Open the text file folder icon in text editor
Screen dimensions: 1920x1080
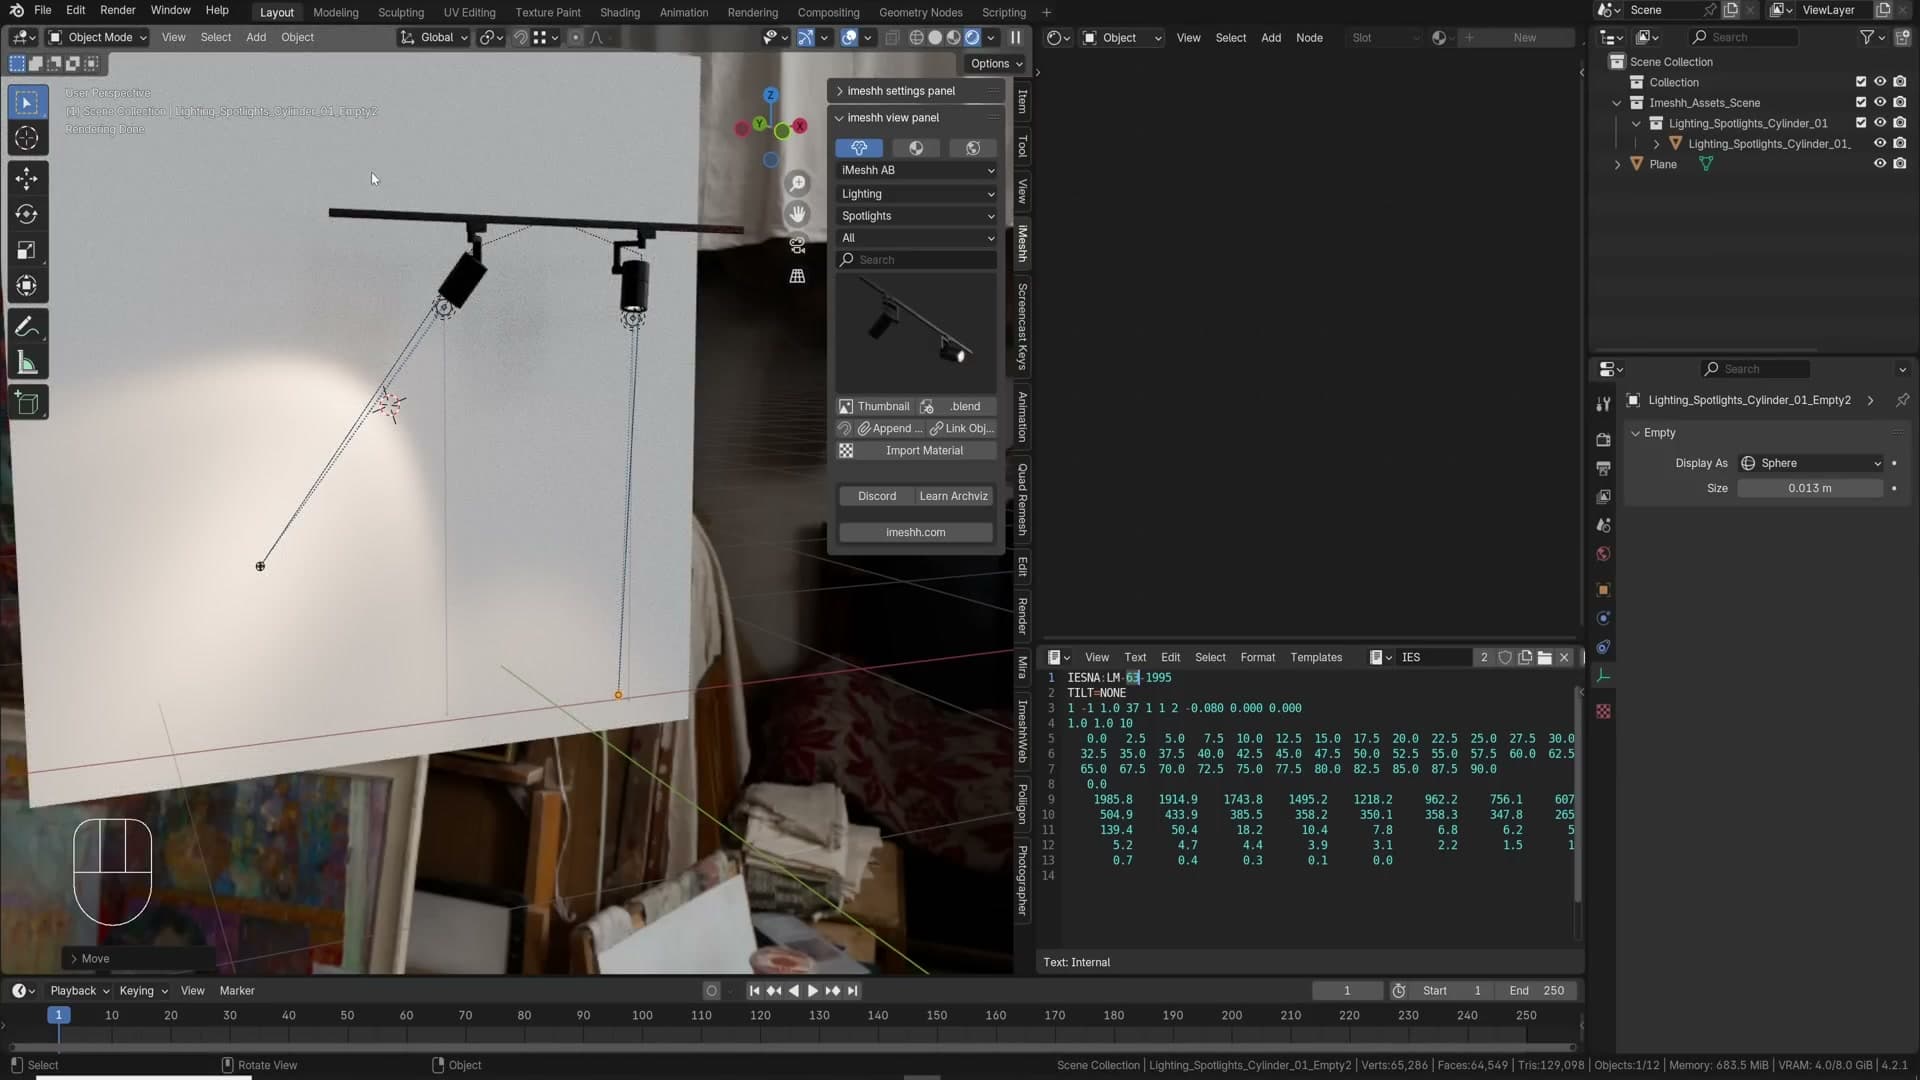[x=1544, y=657]
